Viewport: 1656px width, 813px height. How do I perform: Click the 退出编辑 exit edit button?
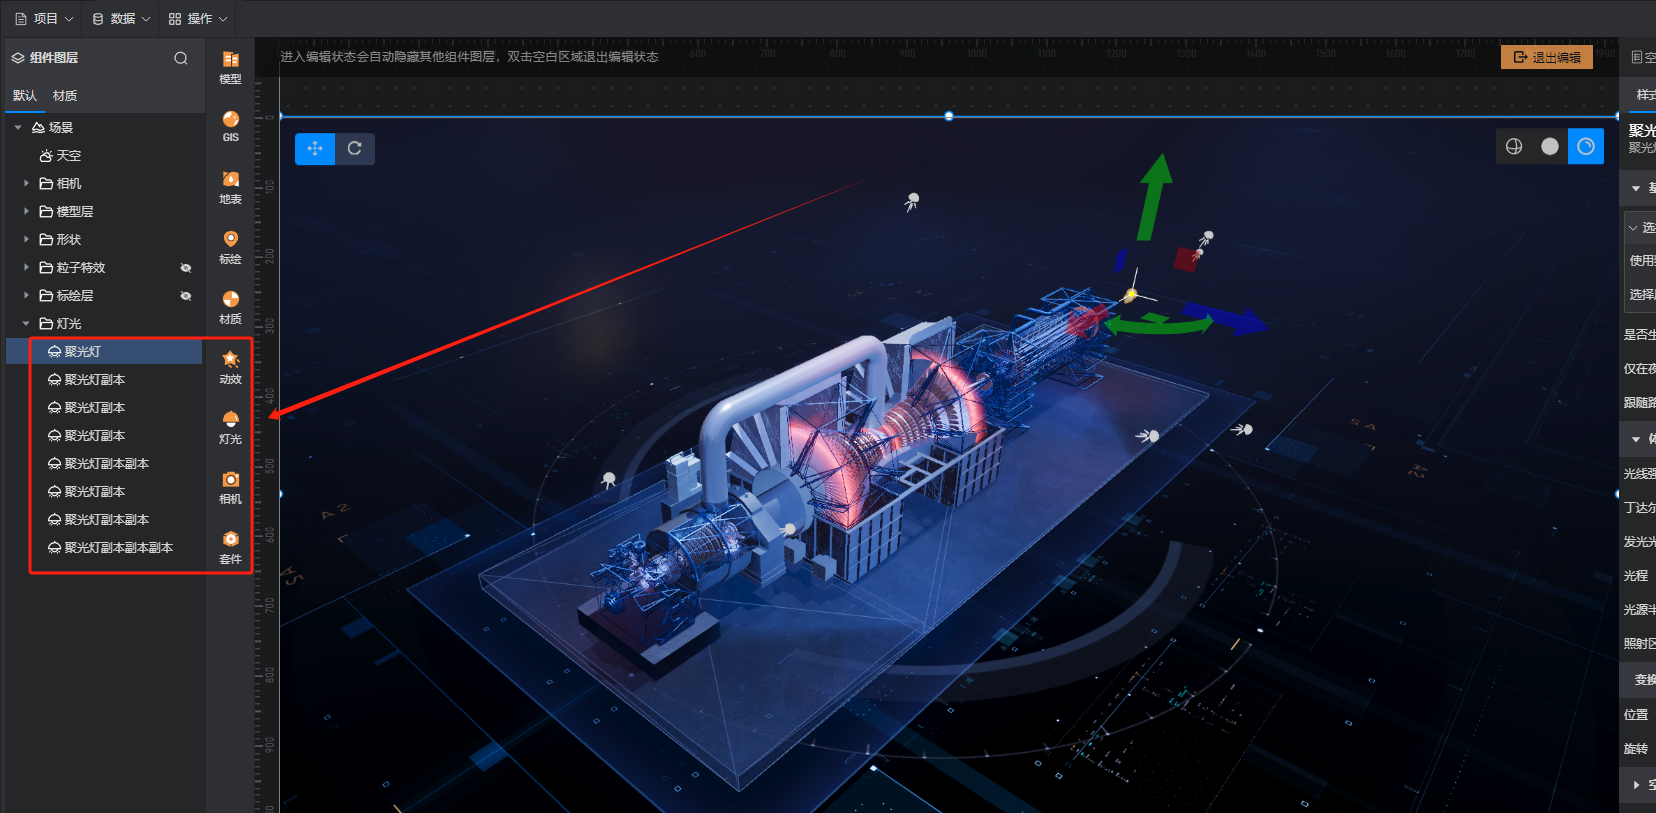pos(1547,58)
